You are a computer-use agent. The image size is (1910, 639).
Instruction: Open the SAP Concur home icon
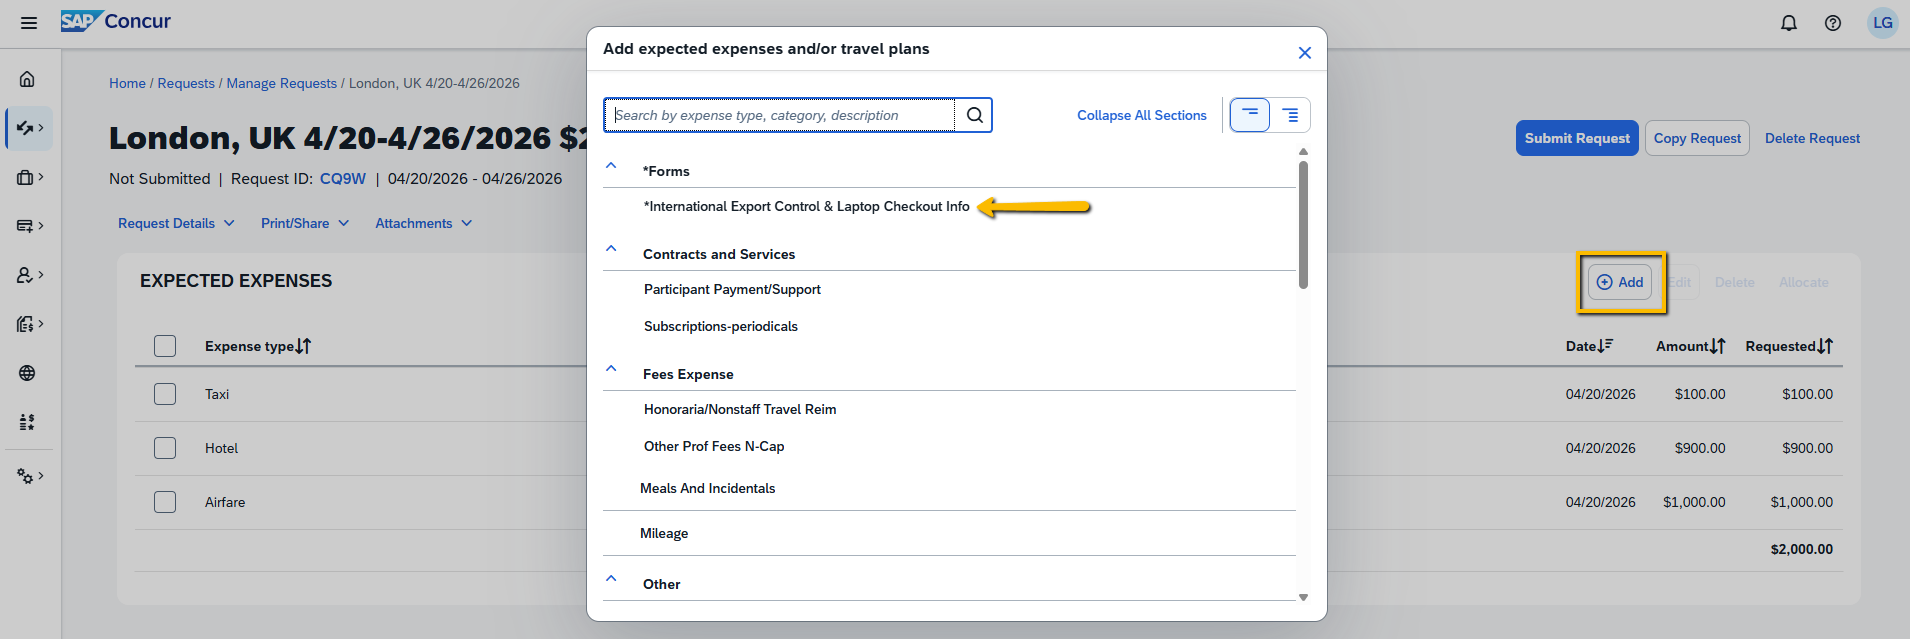tap(27, 78)
